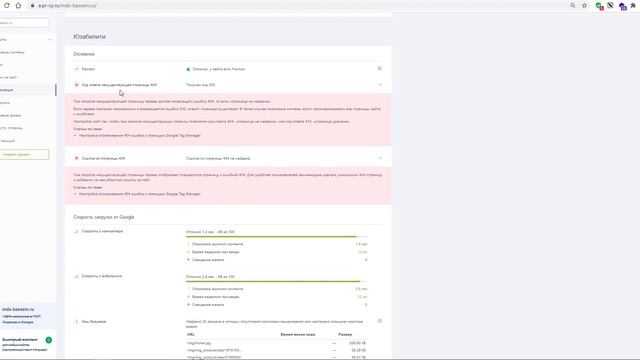This screenshot has height=360, width=640.
Task: Click the 'Размер' column header in cache table
Action: tap(345, 334)
